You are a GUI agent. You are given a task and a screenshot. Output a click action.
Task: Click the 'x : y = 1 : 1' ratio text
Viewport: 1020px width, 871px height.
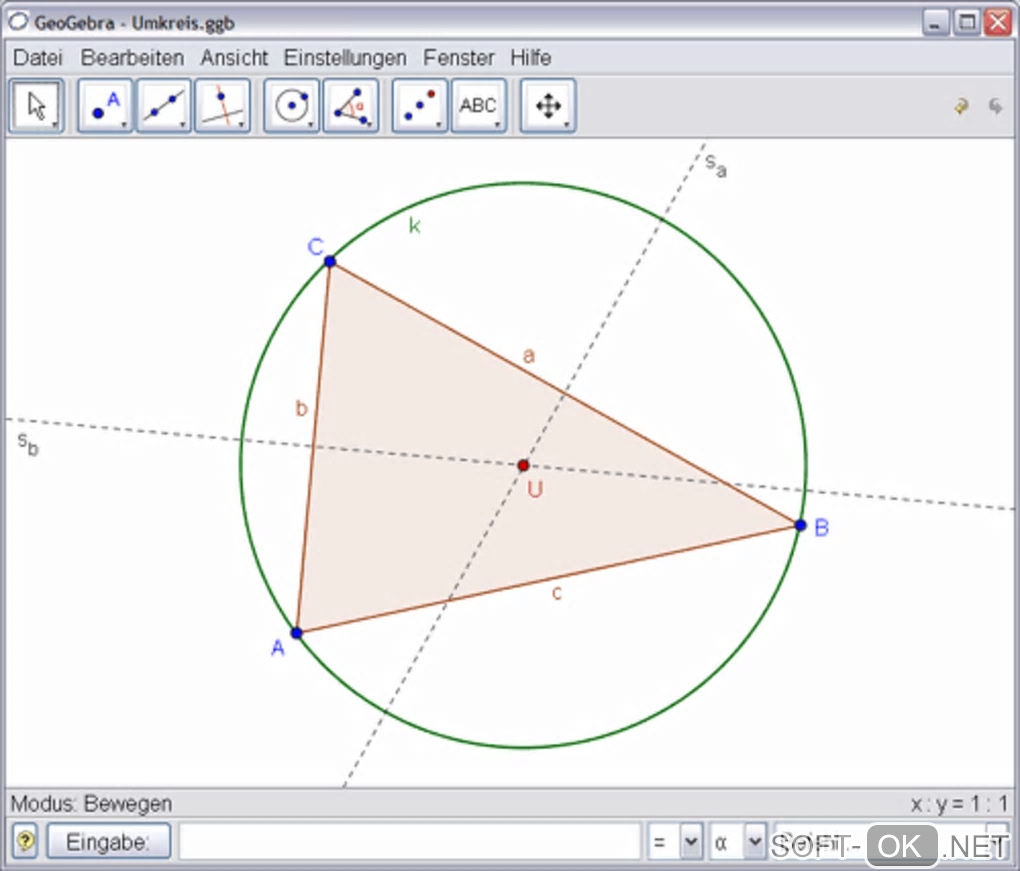pyautogui.click(x=959, y=804)
